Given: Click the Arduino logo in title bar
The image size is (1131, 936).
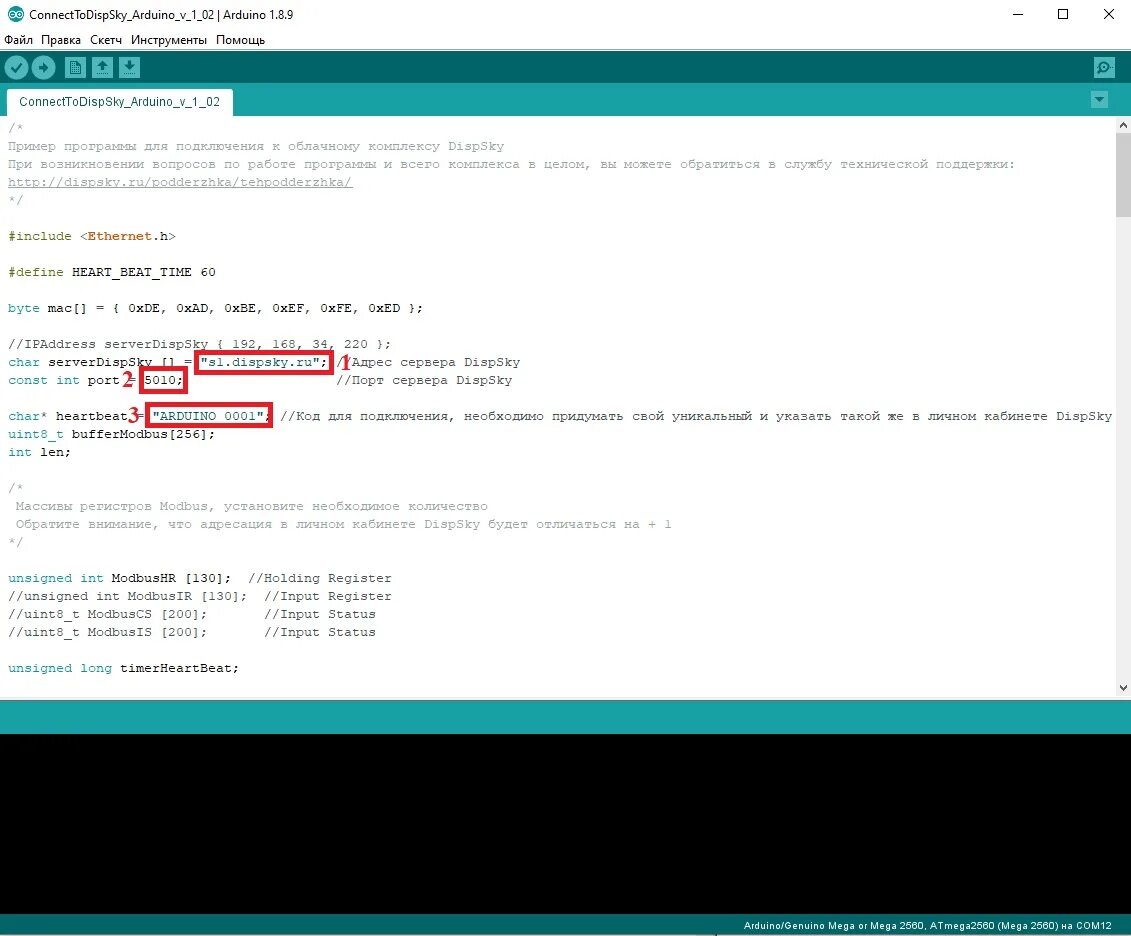Looking at the screenshot, I should pyautogui.click(x=15, y=14).
